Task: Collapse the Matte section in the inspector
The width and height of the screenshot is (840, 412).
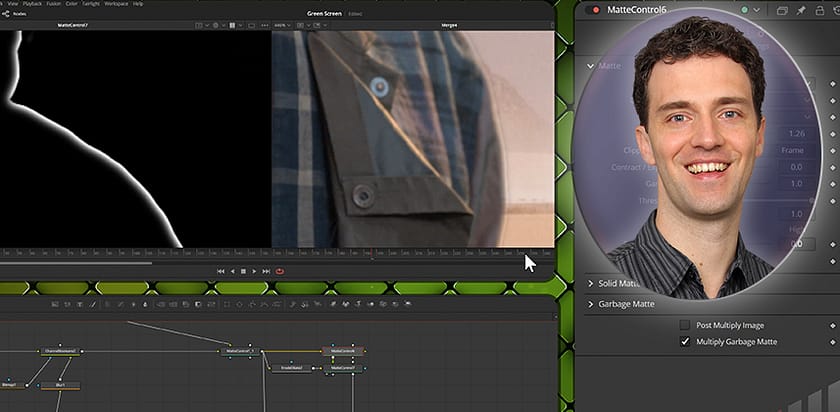Action: [x=590, y=66]
